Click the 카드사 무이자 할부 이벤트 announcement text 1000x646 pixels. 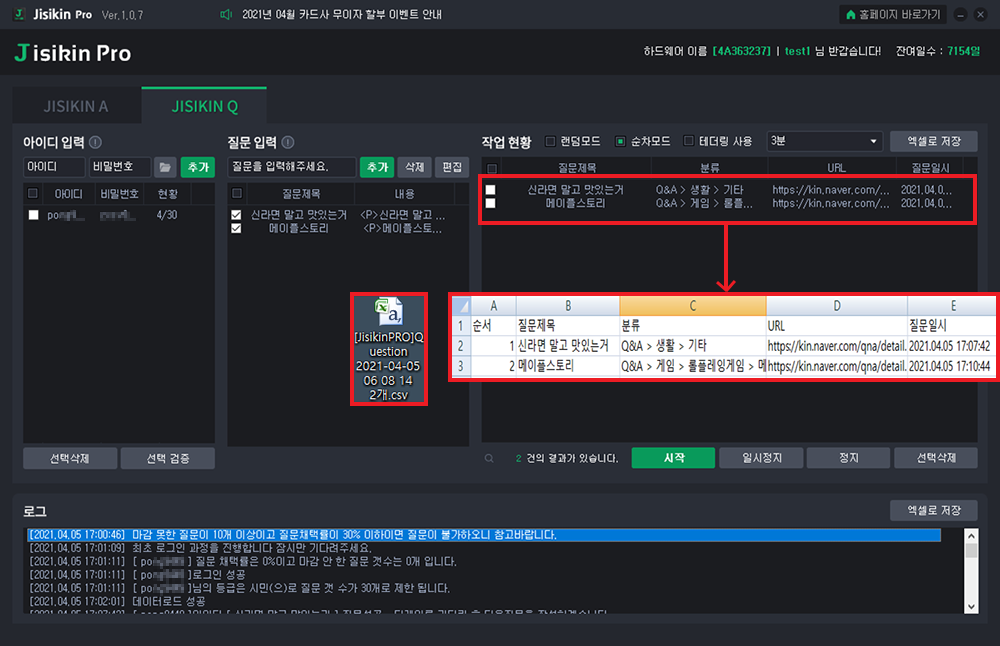point(342,14)
